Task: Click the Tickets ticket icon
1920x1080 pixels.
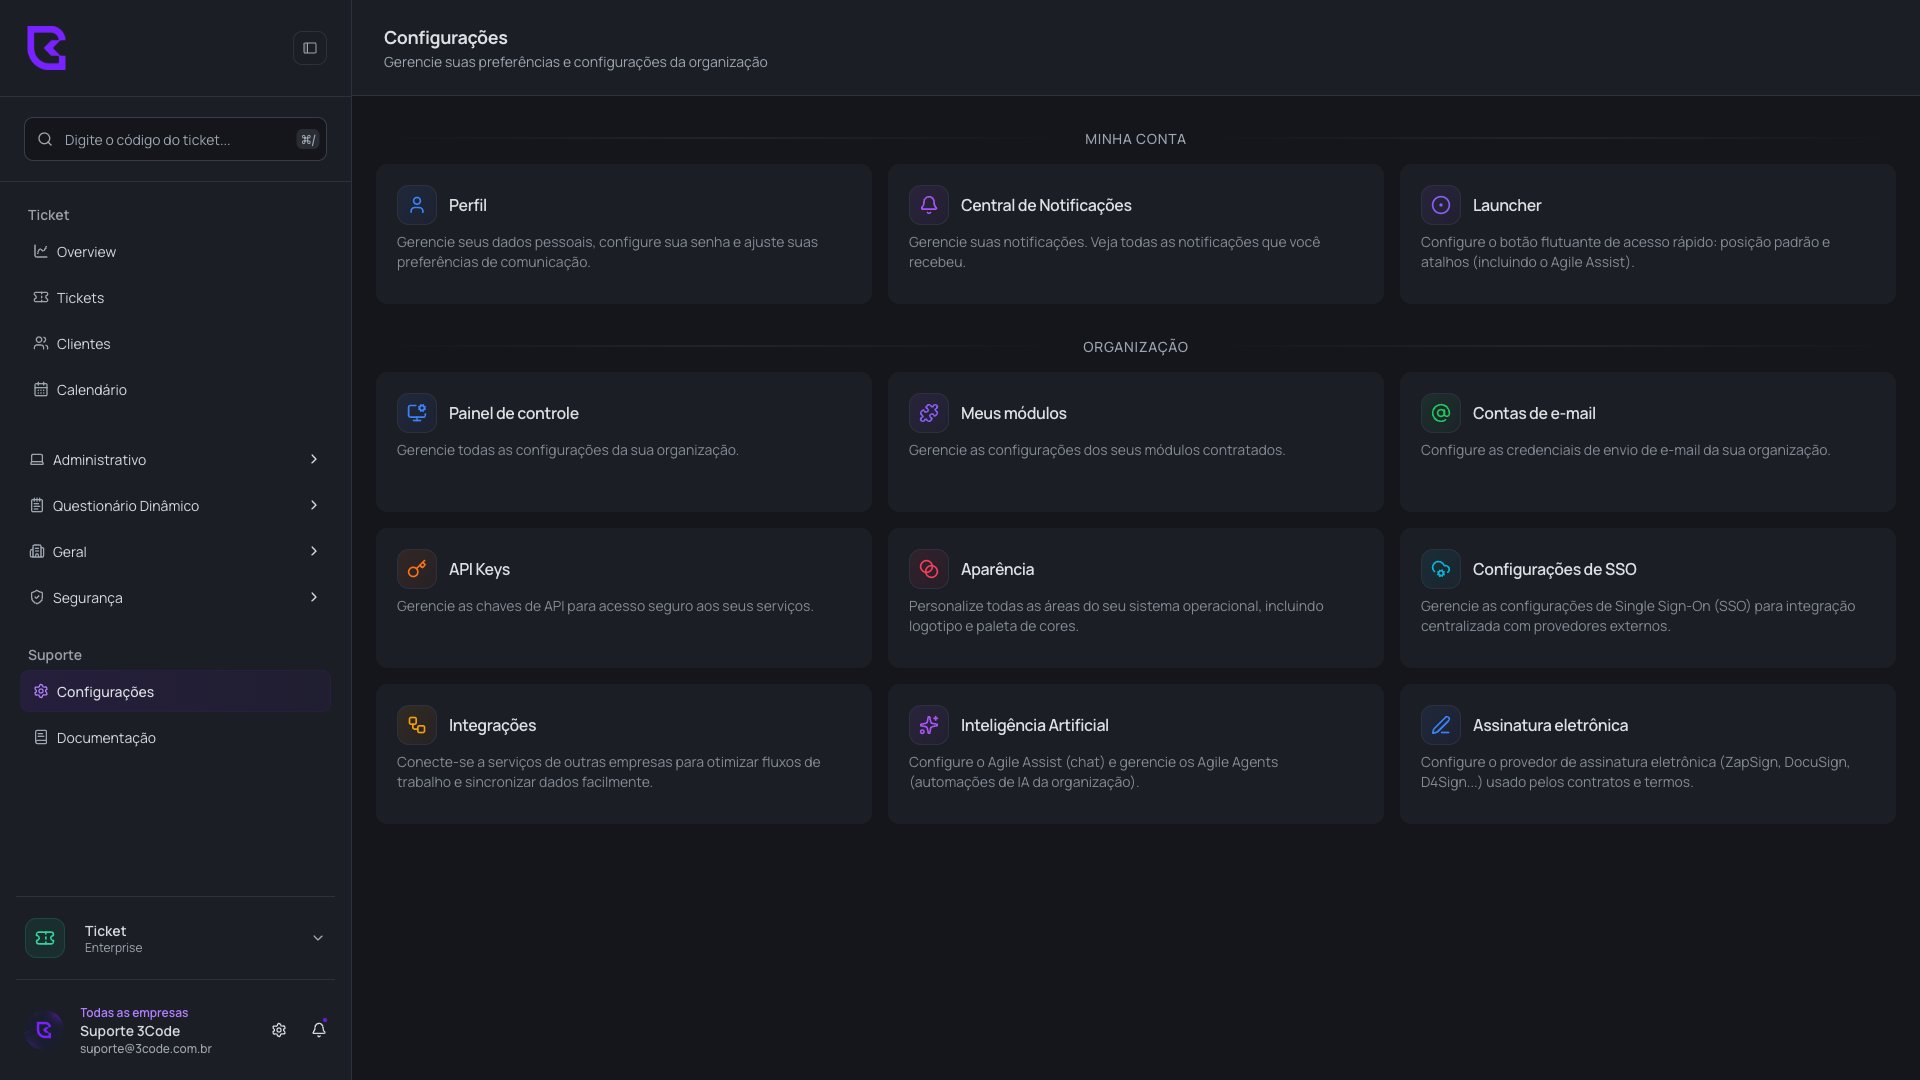Action: (41, 297)
